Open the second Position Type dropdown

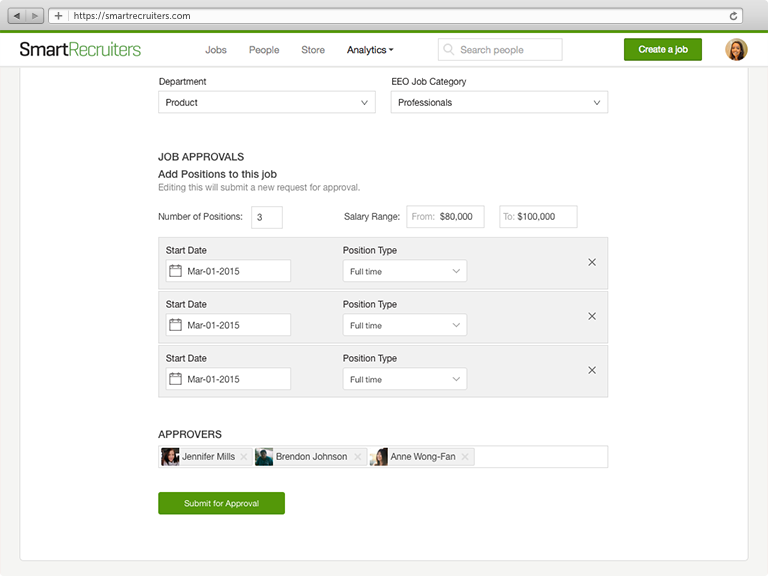pyautogui.click(x=405, y=325)
